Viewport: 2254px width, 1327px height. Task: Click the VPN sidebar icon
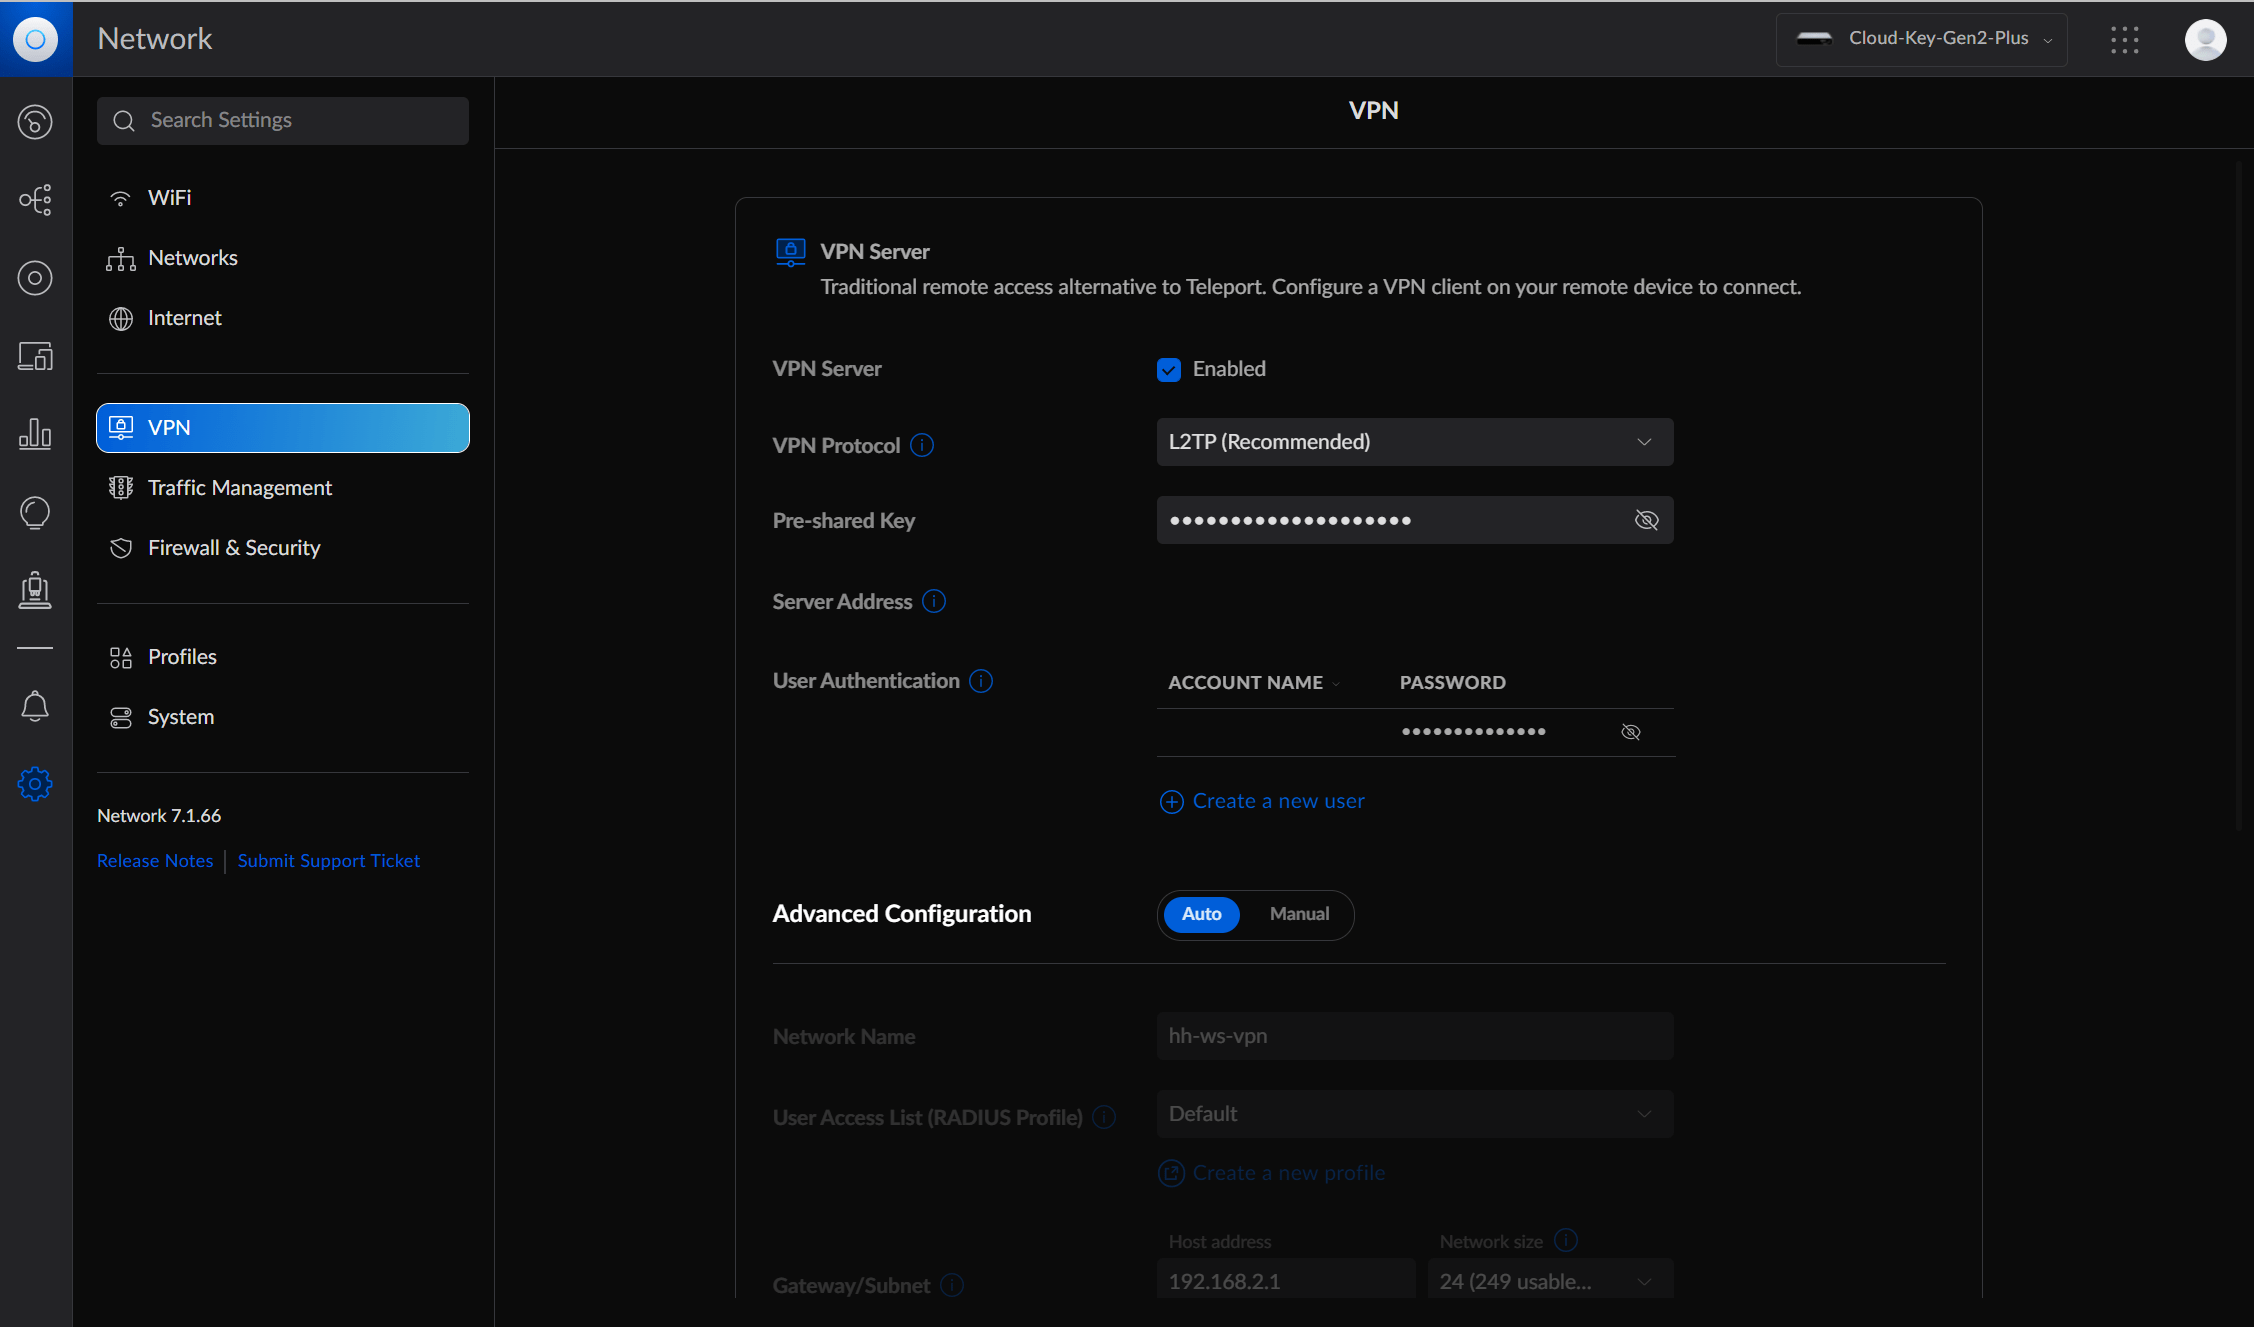[x=120, y=427]
